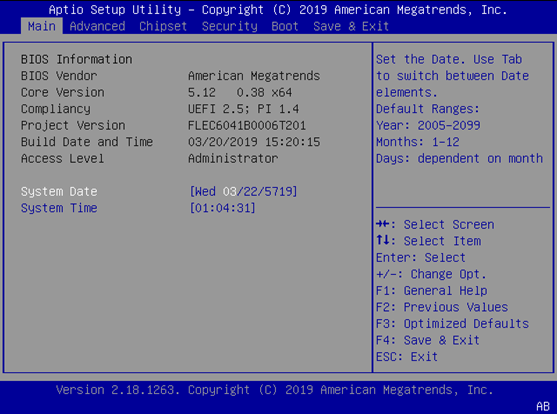
Task: Click the Default Ranges: help line
Action: point(428,109)
